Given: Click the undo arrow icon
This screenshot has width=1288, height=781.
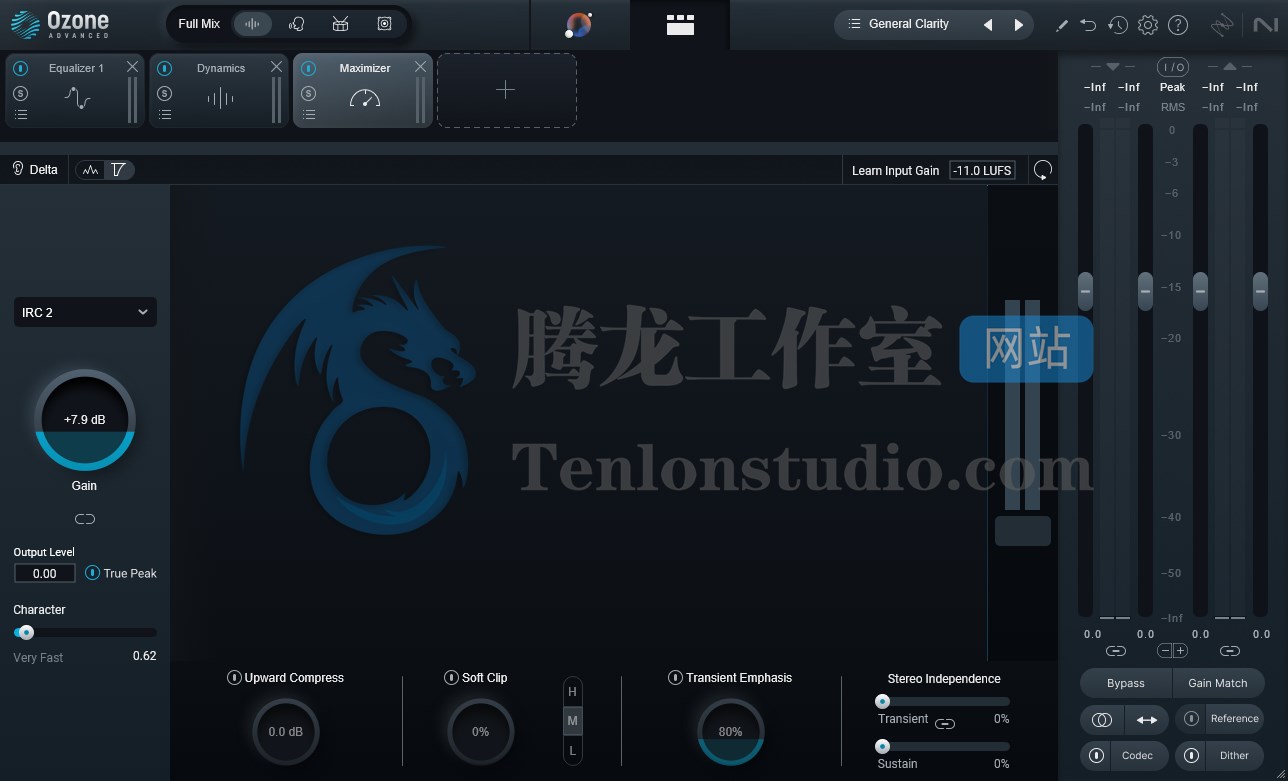Looking at the screenshot, I should click(x=1089, y=25).
